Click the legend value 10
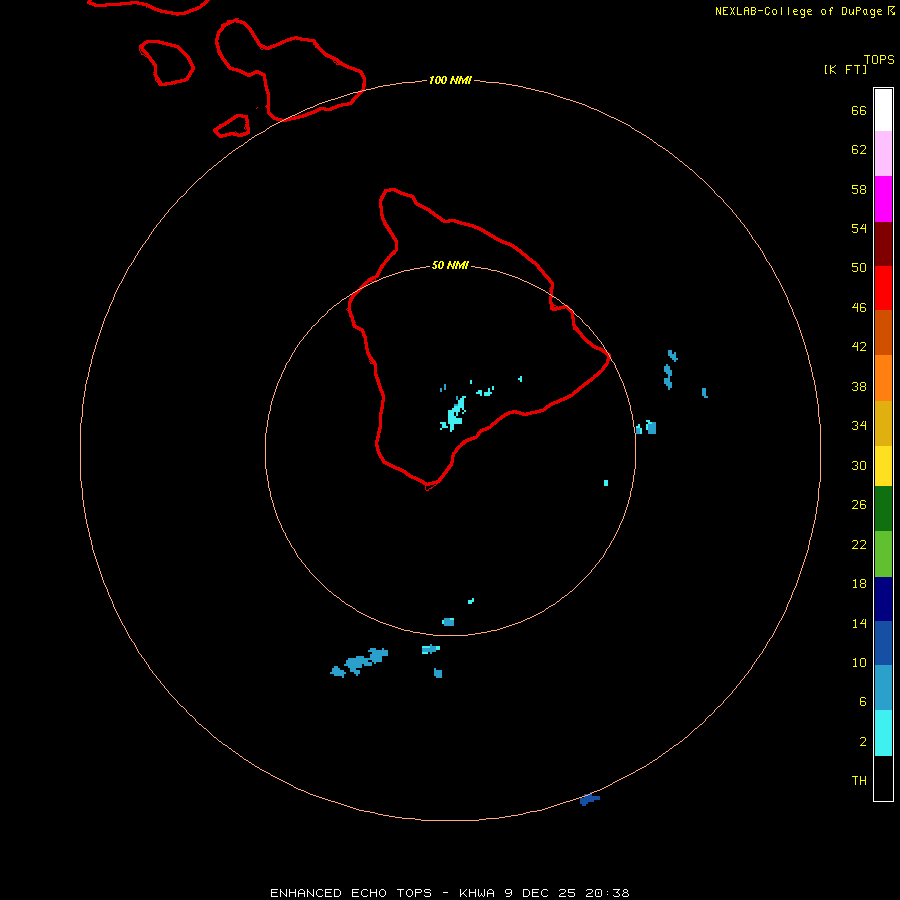The height and width of the screenshot is (900, 900). click(x=859, y=662)
